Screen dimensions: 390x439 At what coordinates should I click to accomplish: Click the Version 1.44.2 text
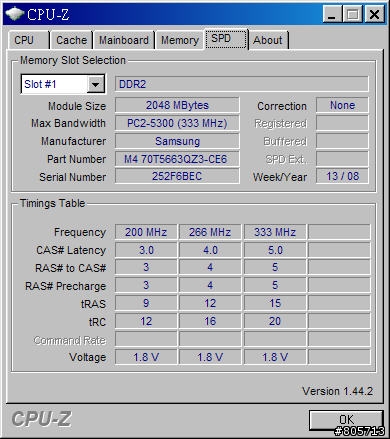click(337, 391)
